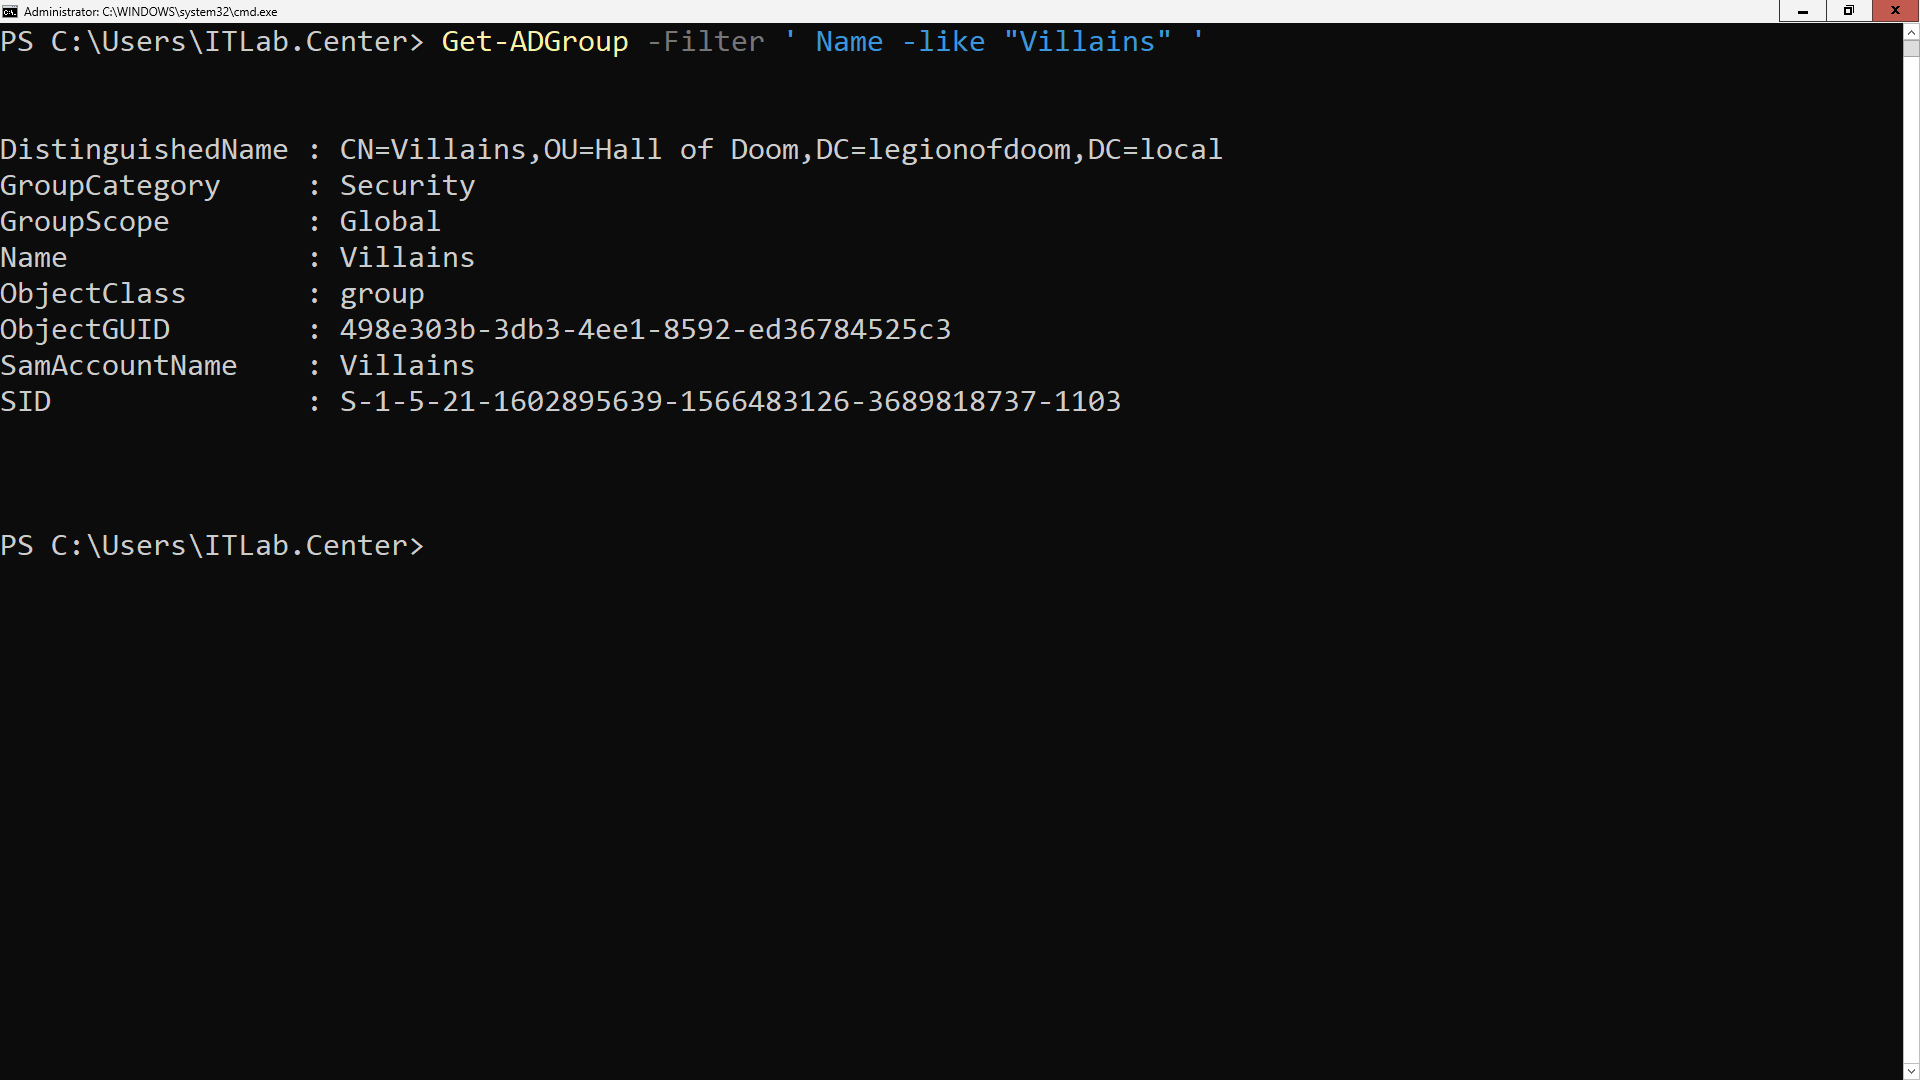Open the cmd.exe system menu icon
Viewport: 1920px width, 1080px height.
(x=10, y=11)
